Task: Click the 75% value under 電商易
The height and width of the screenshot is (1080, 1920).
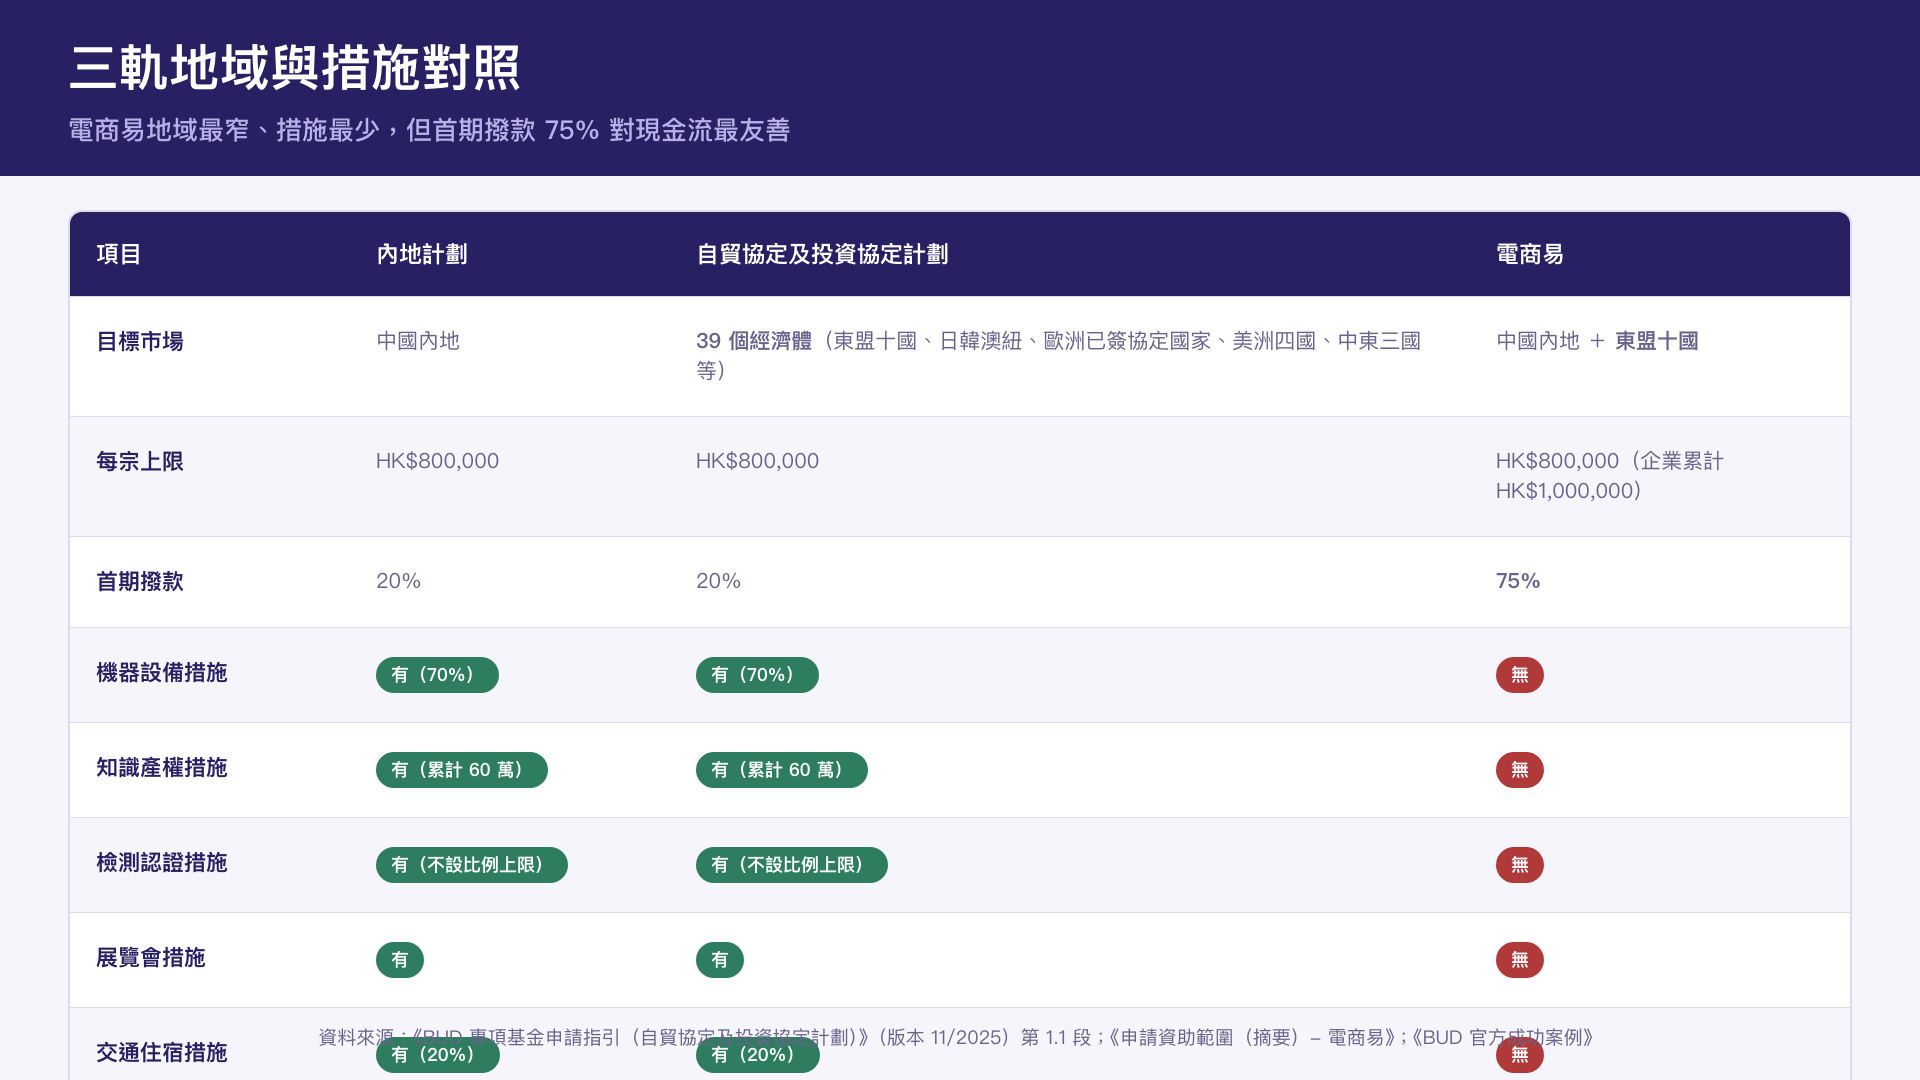Action: [1518, 581]
